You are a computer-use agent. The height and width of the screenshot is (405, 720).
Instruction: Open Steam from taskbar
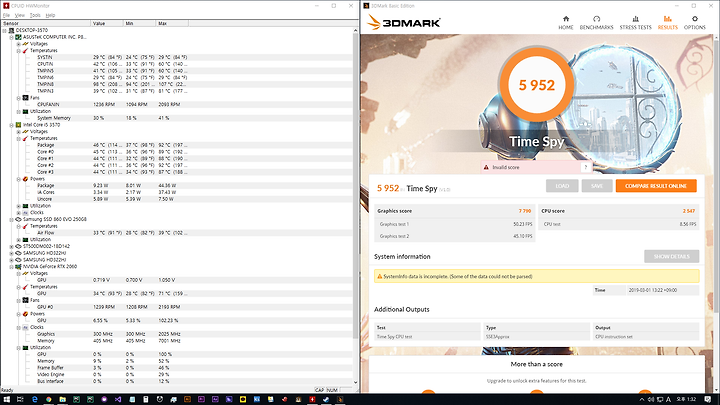pos(326,399)
